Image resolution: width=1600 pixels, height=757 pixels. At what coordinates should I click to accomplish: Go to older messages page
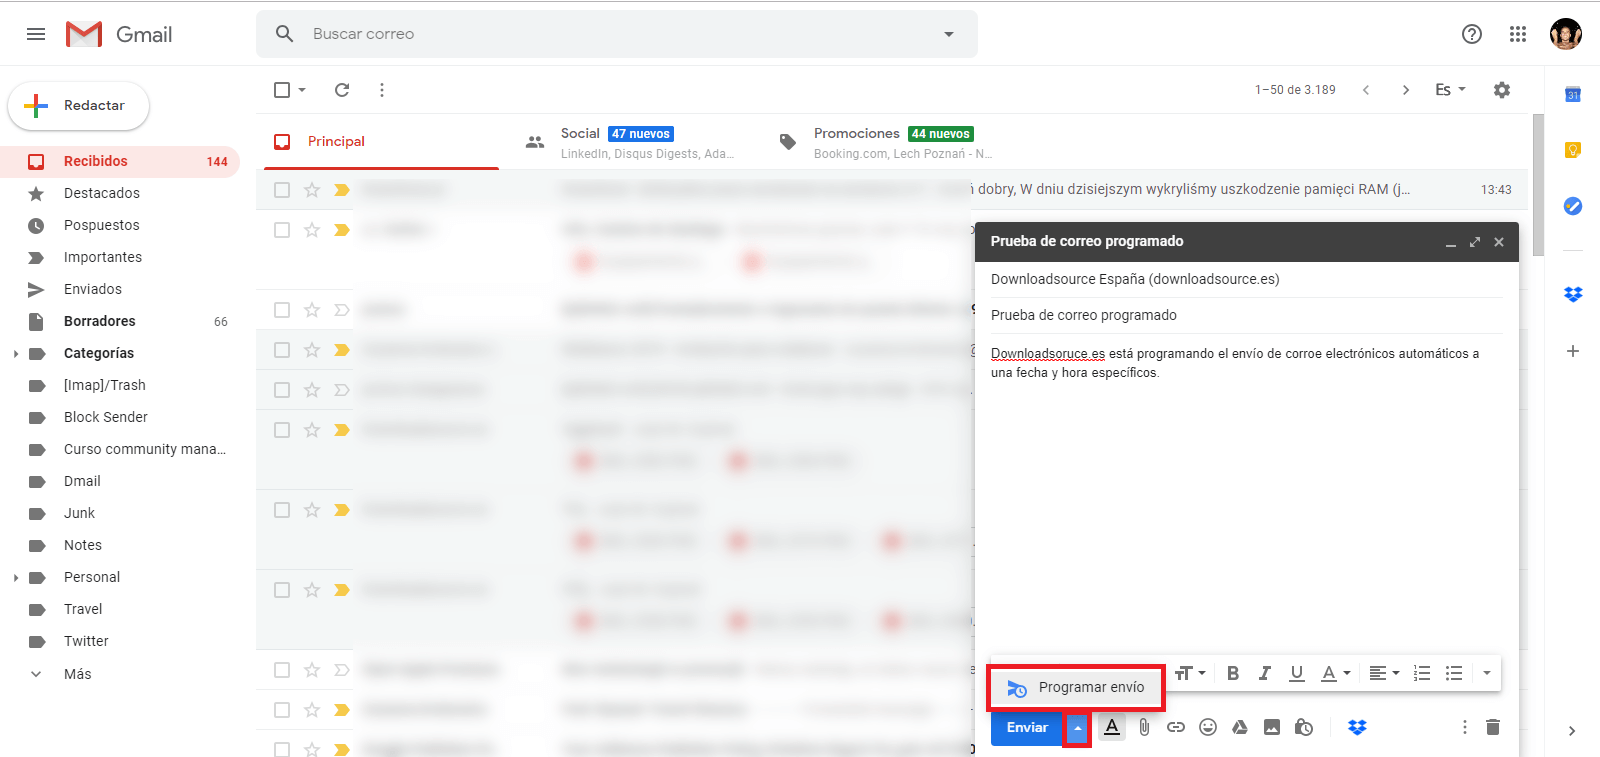click(1406, 90)
